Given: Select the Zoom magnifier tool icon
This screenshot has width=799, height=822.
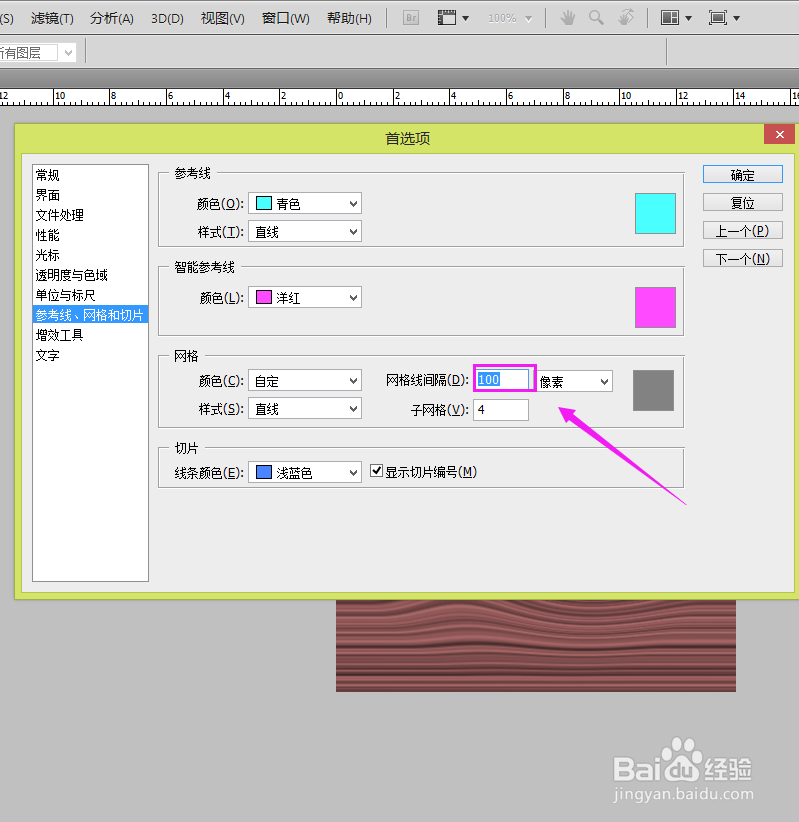Looking at the screenshot, I should tap(596, 18).
